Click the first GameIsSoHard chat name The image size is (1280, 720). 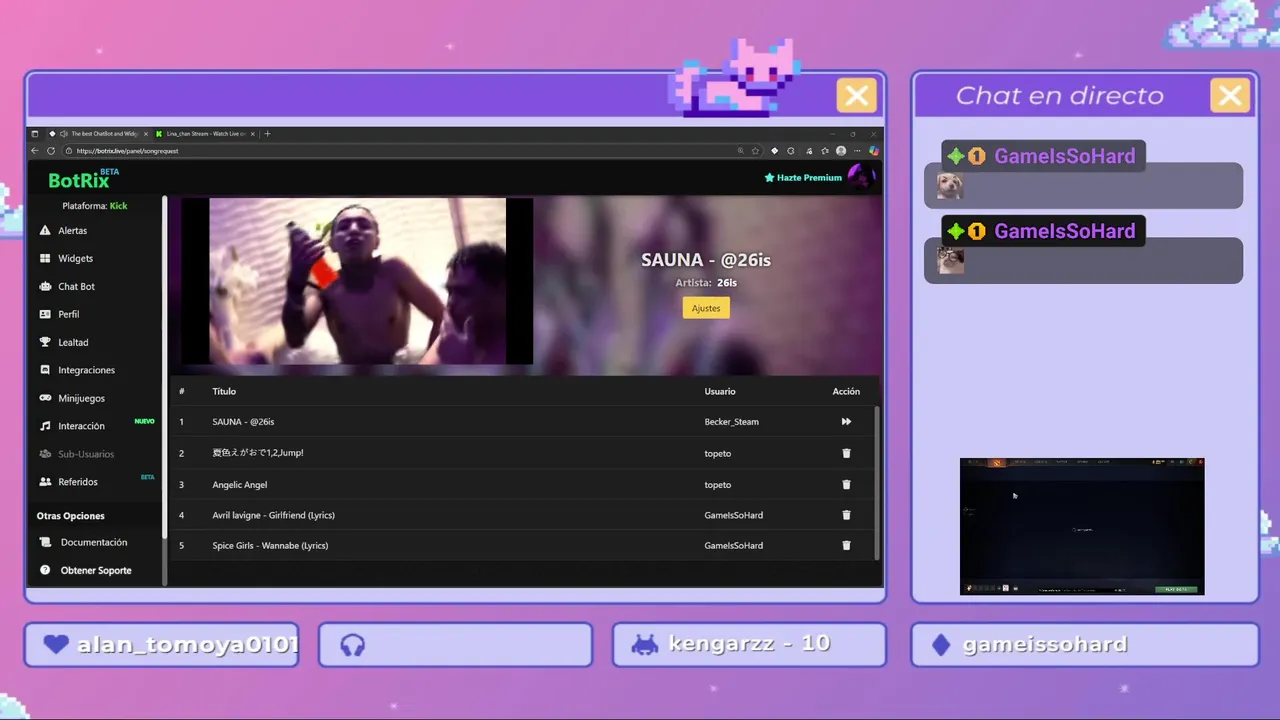tap(1064, 156)
